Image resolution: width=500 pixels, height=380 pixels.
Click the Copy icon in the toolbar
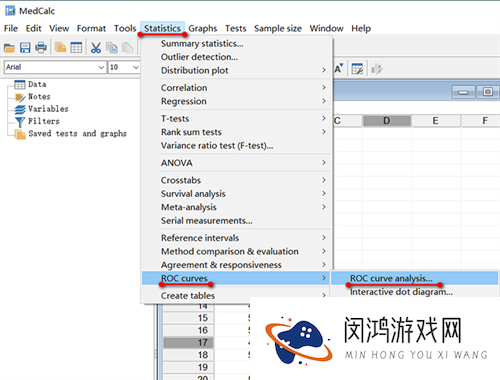(112, 48)
